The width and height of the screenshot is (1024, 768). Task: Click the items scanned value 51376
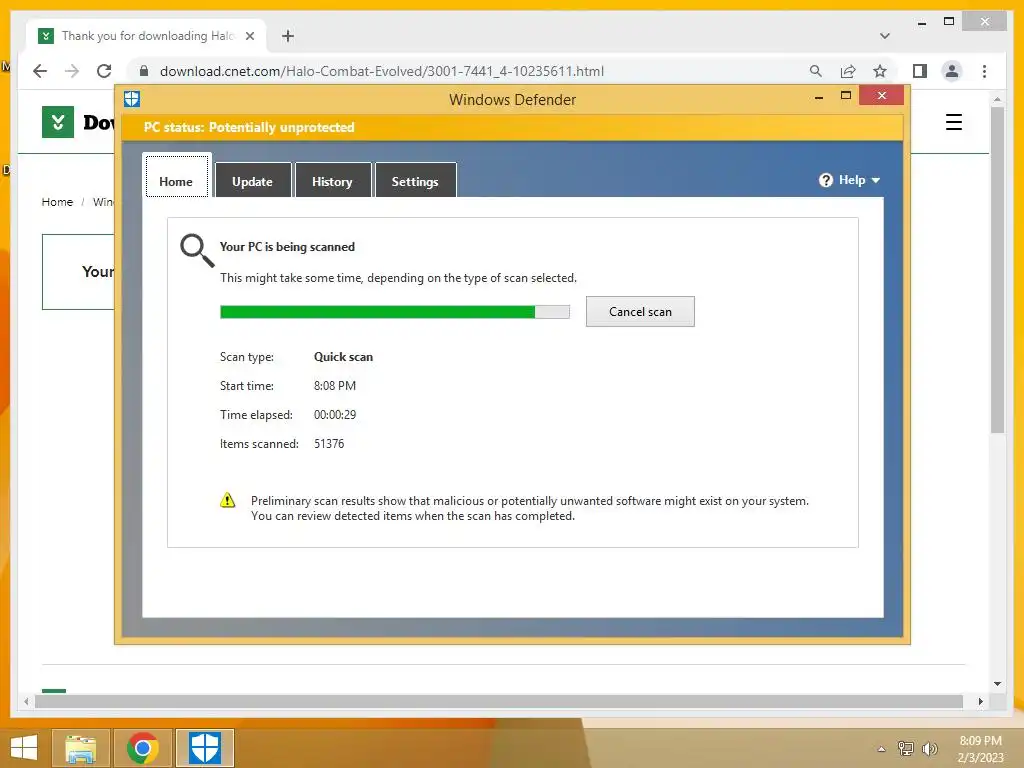(x=329, y=443)
